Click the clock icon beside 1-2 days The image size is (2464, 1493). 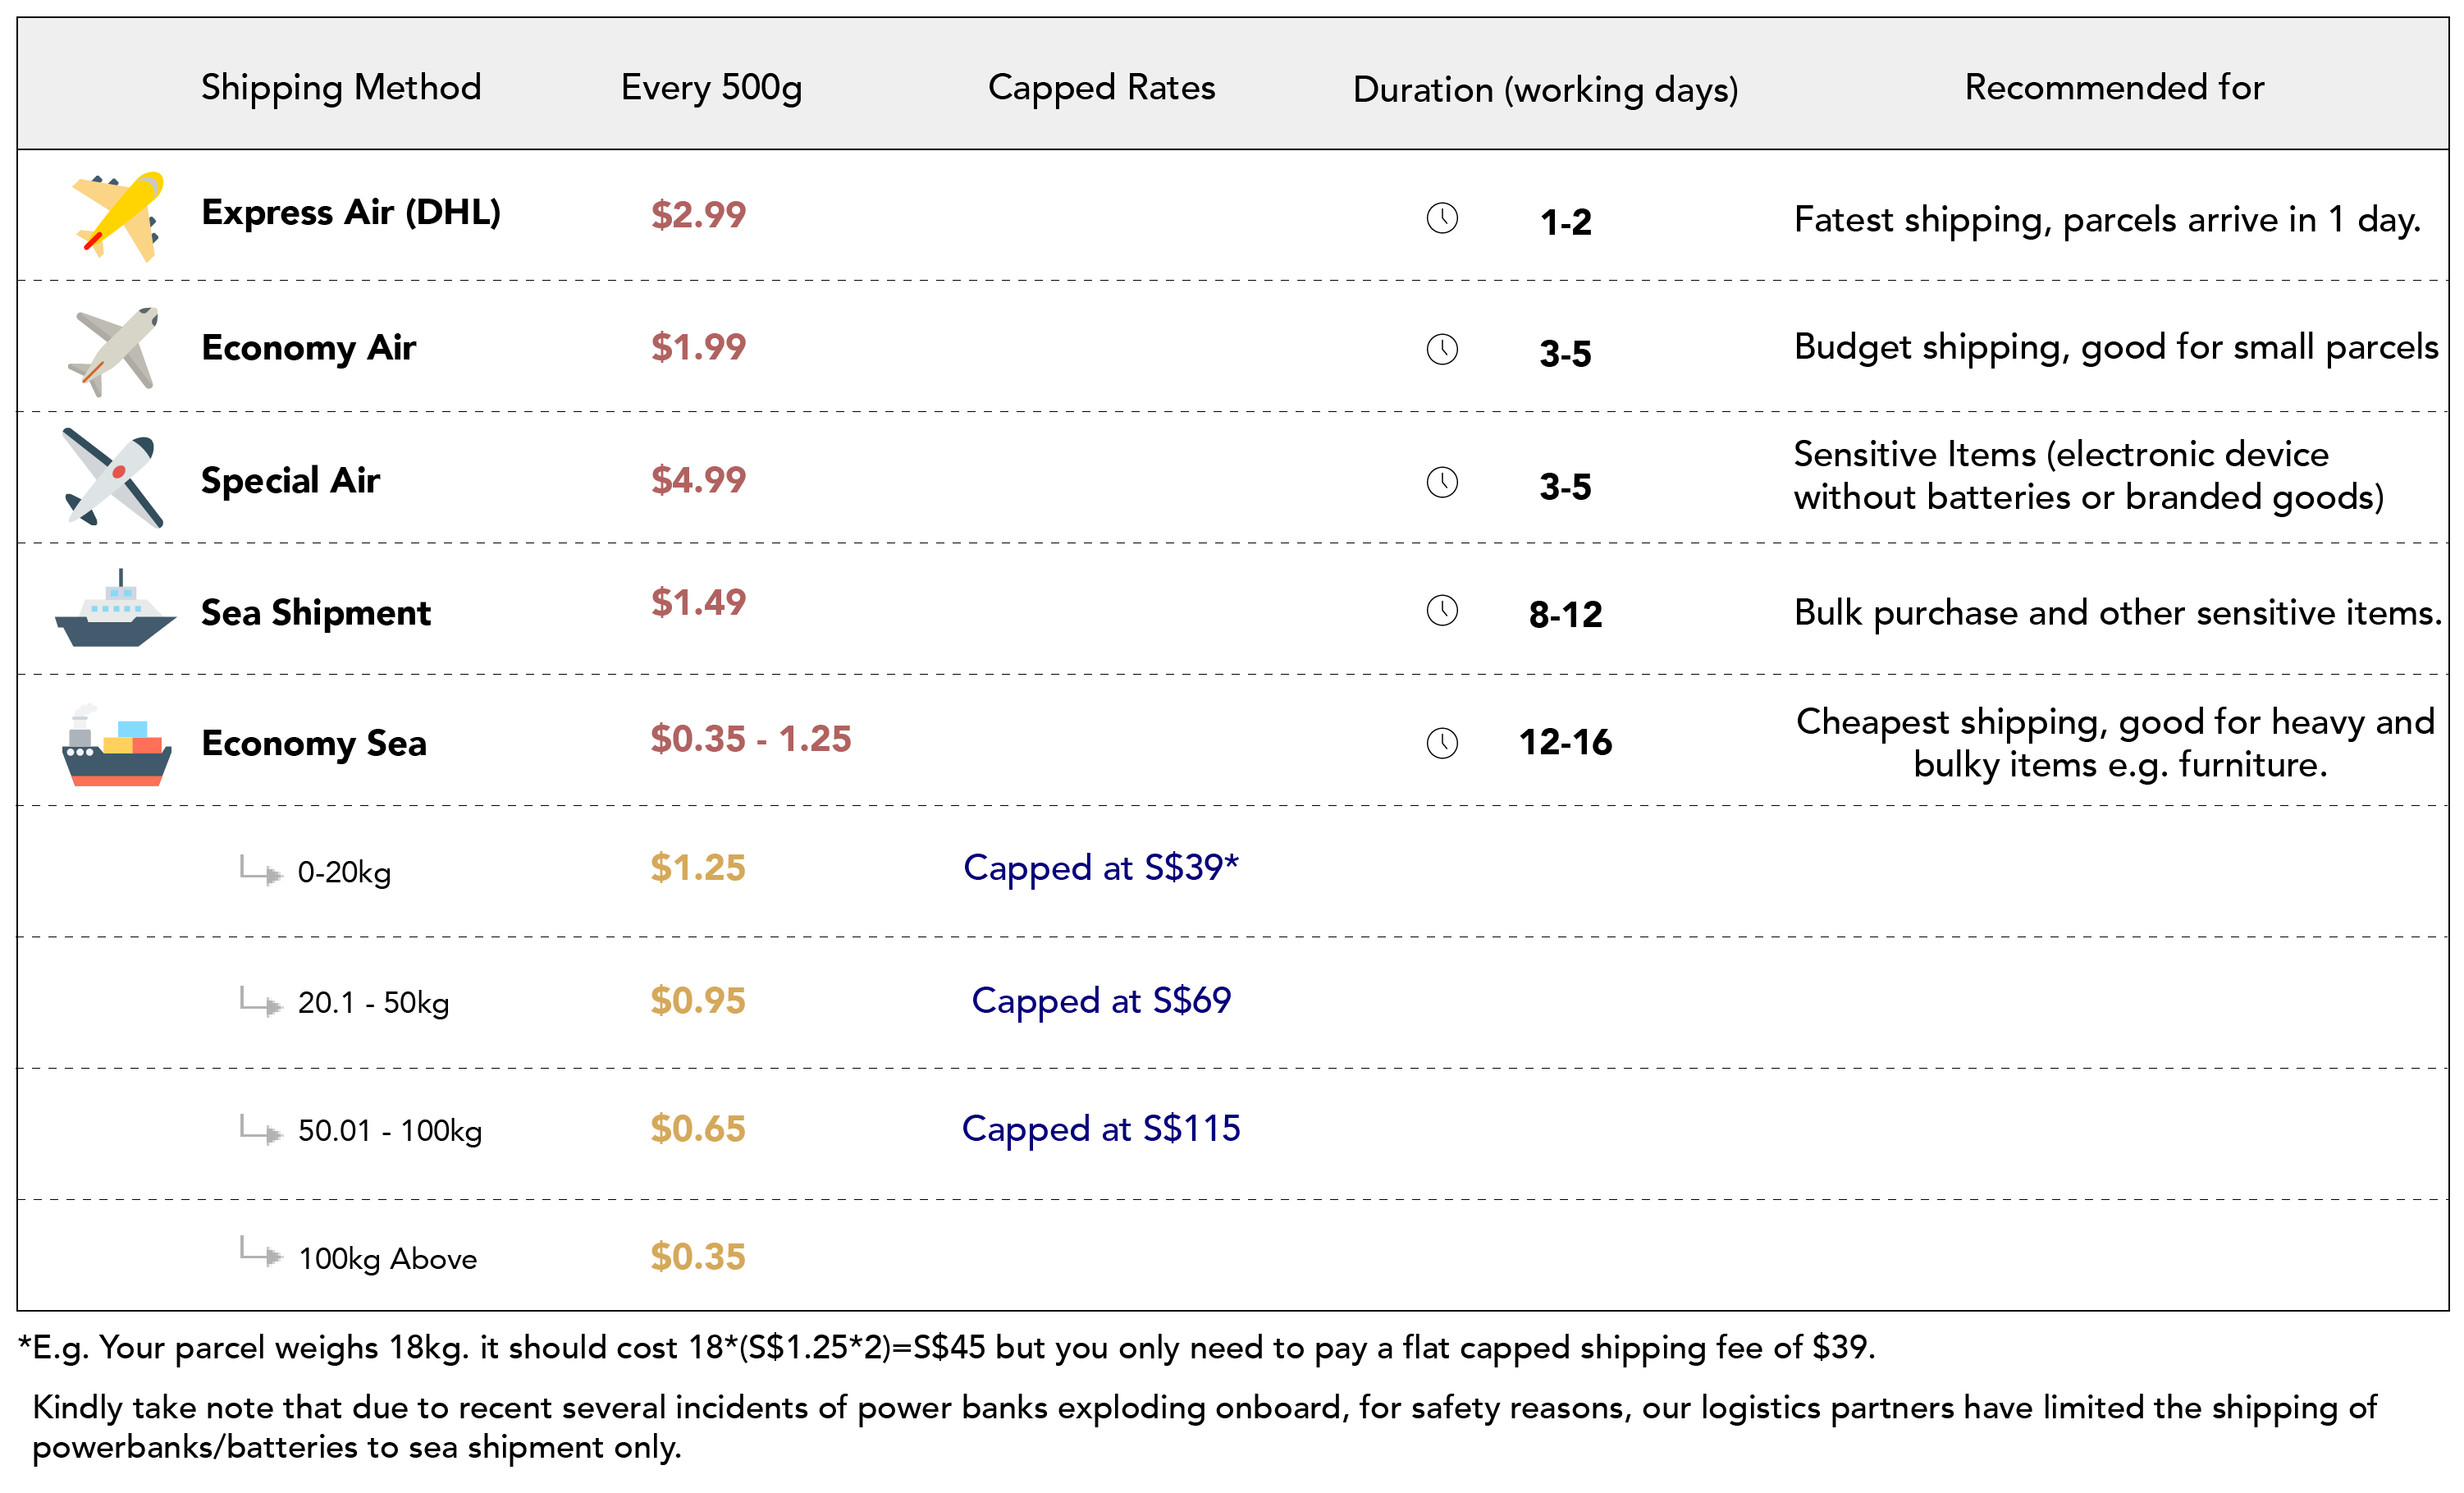point(1442,218)
